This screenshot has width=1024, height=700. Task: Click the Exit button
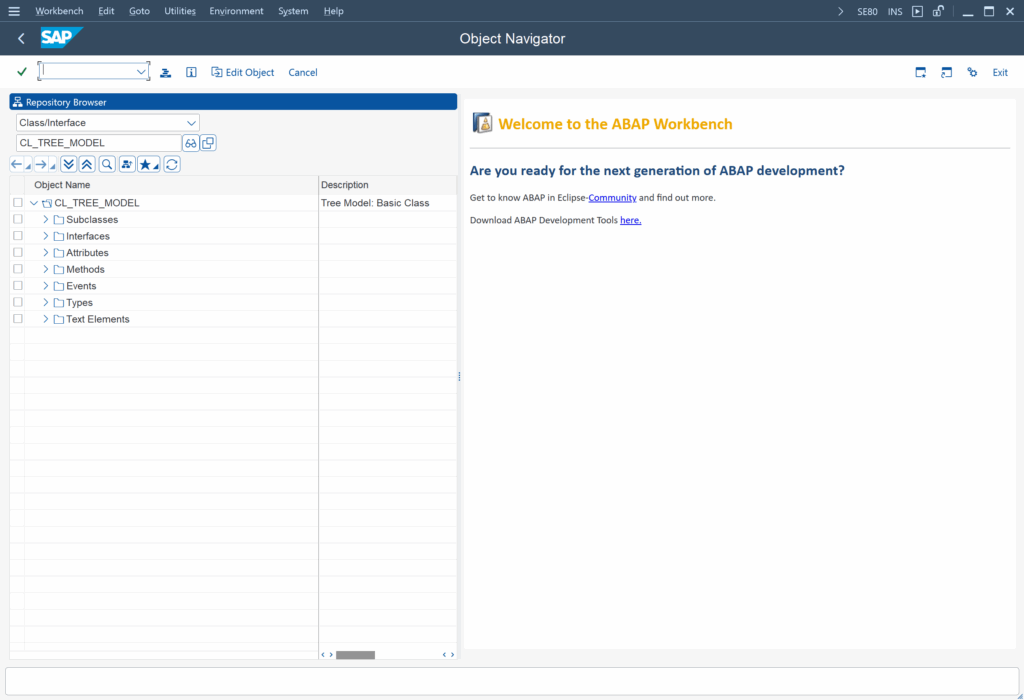point(1000,72)
